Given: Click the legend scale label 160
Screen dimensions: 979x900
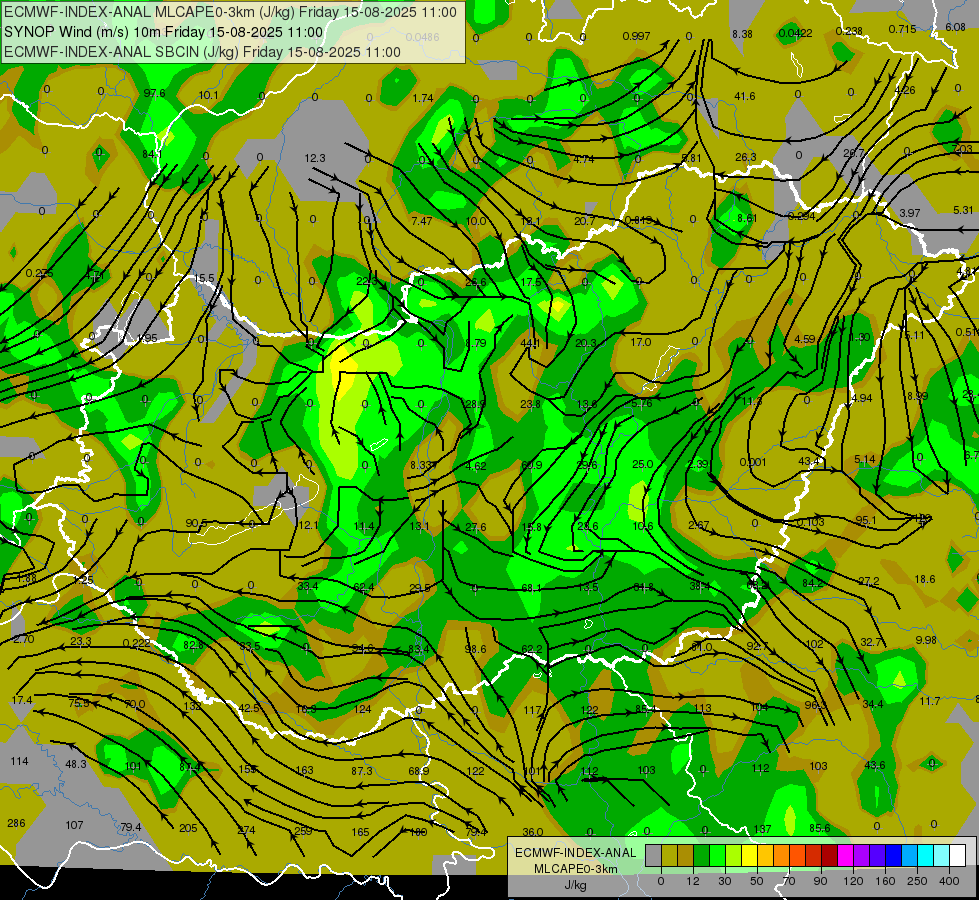Looking at the screenshot, I should (x=885, y=881).
